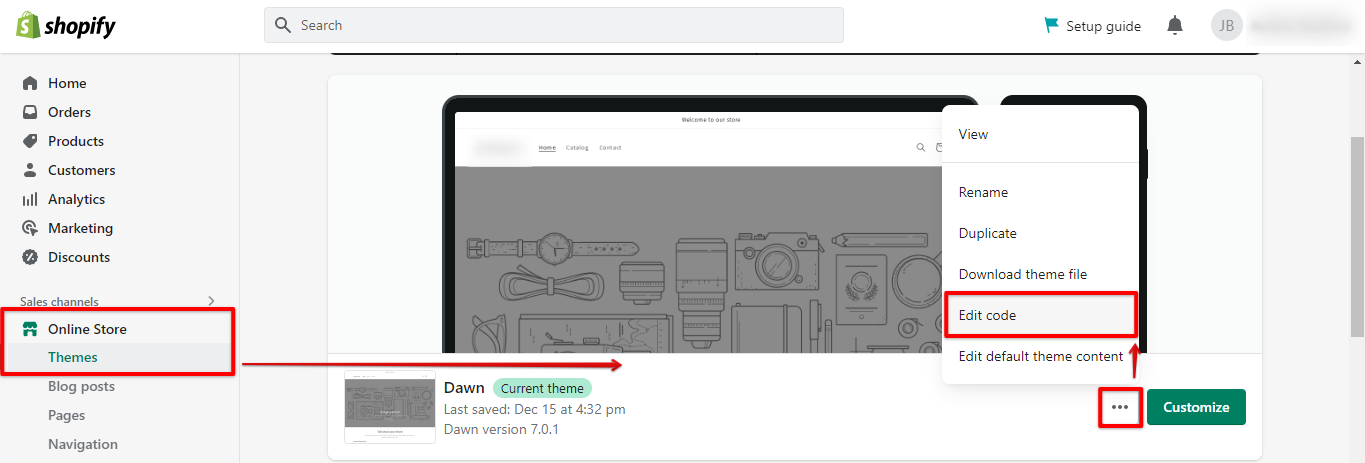This screenshot has height=463, width=1365.
Task: Click Dawn version 7.0.1 text
Action: (x=501, y=429)
